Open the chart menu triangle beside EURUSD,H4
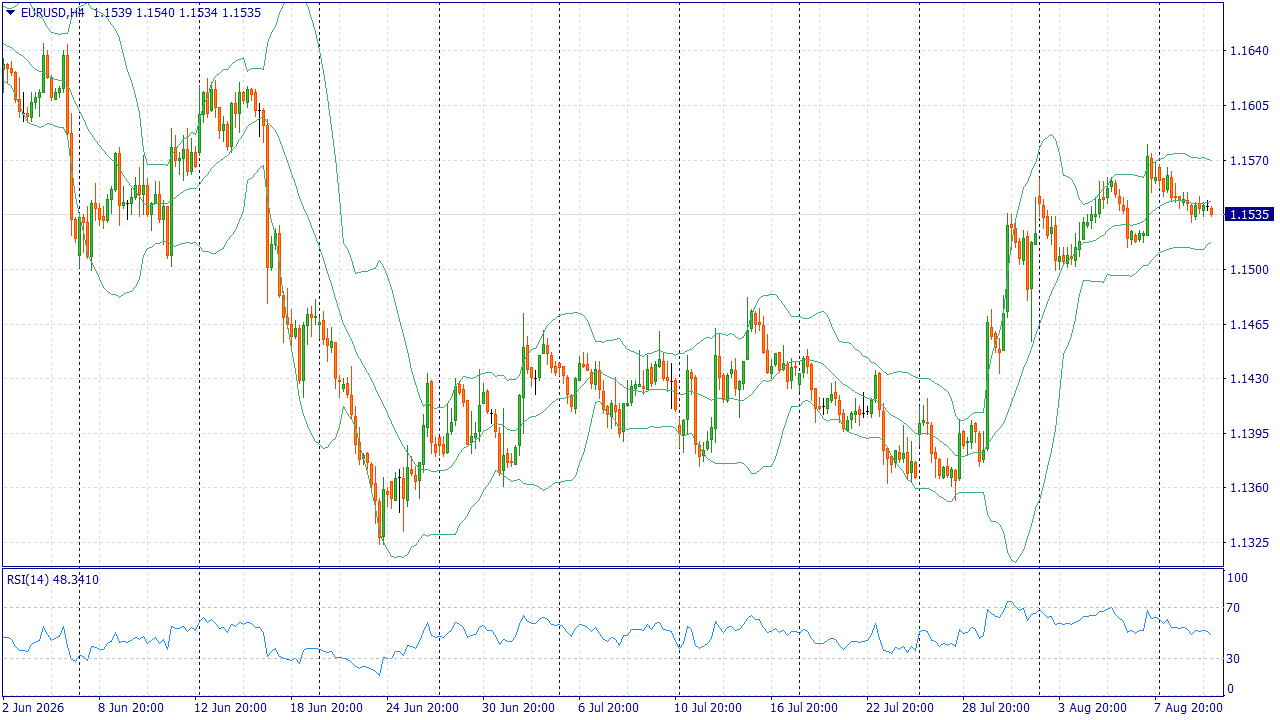The image size is (1280, 720). (x=10, y=12)
